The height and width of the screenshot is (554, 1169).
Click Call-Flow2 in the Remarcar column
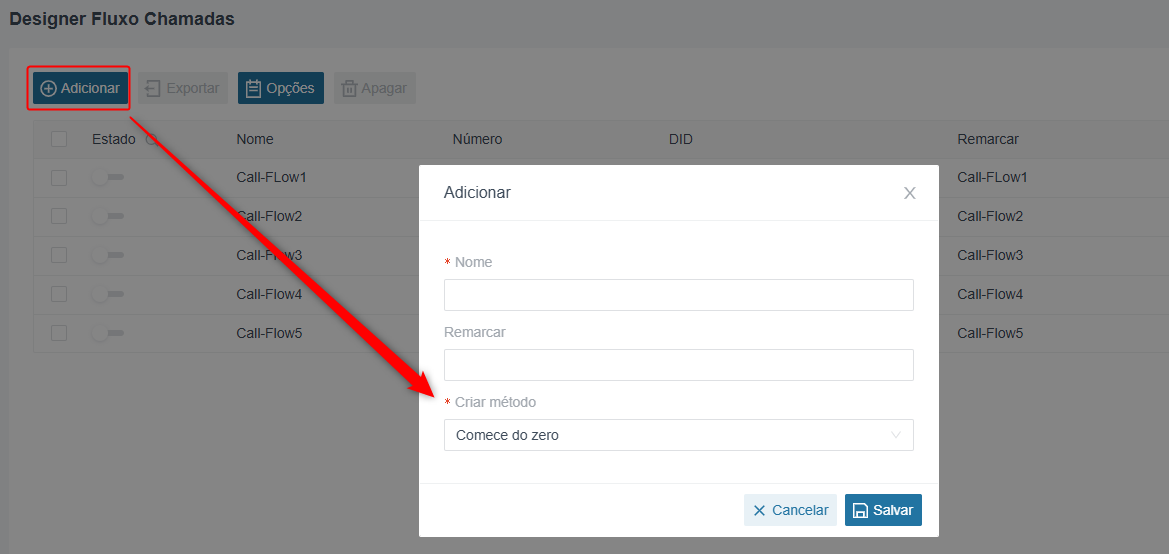coord(990,216)
